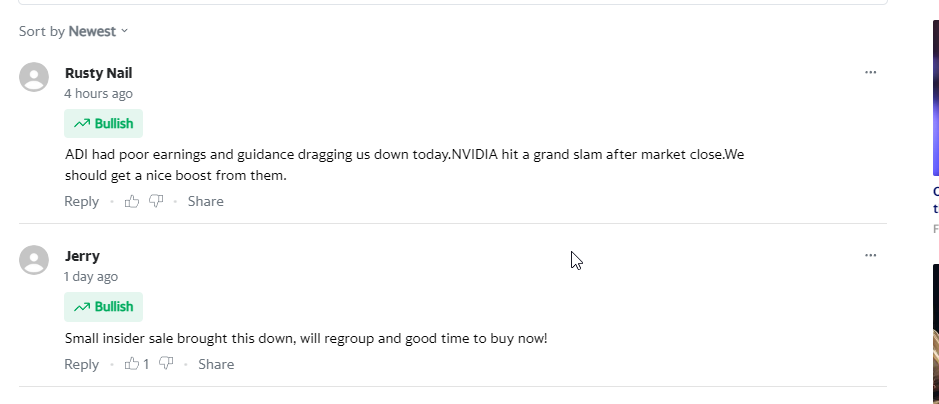Share Jerry's comment
Image resolution: width=939 pixels, height=404 pixels.
click(x=216, y=364)
